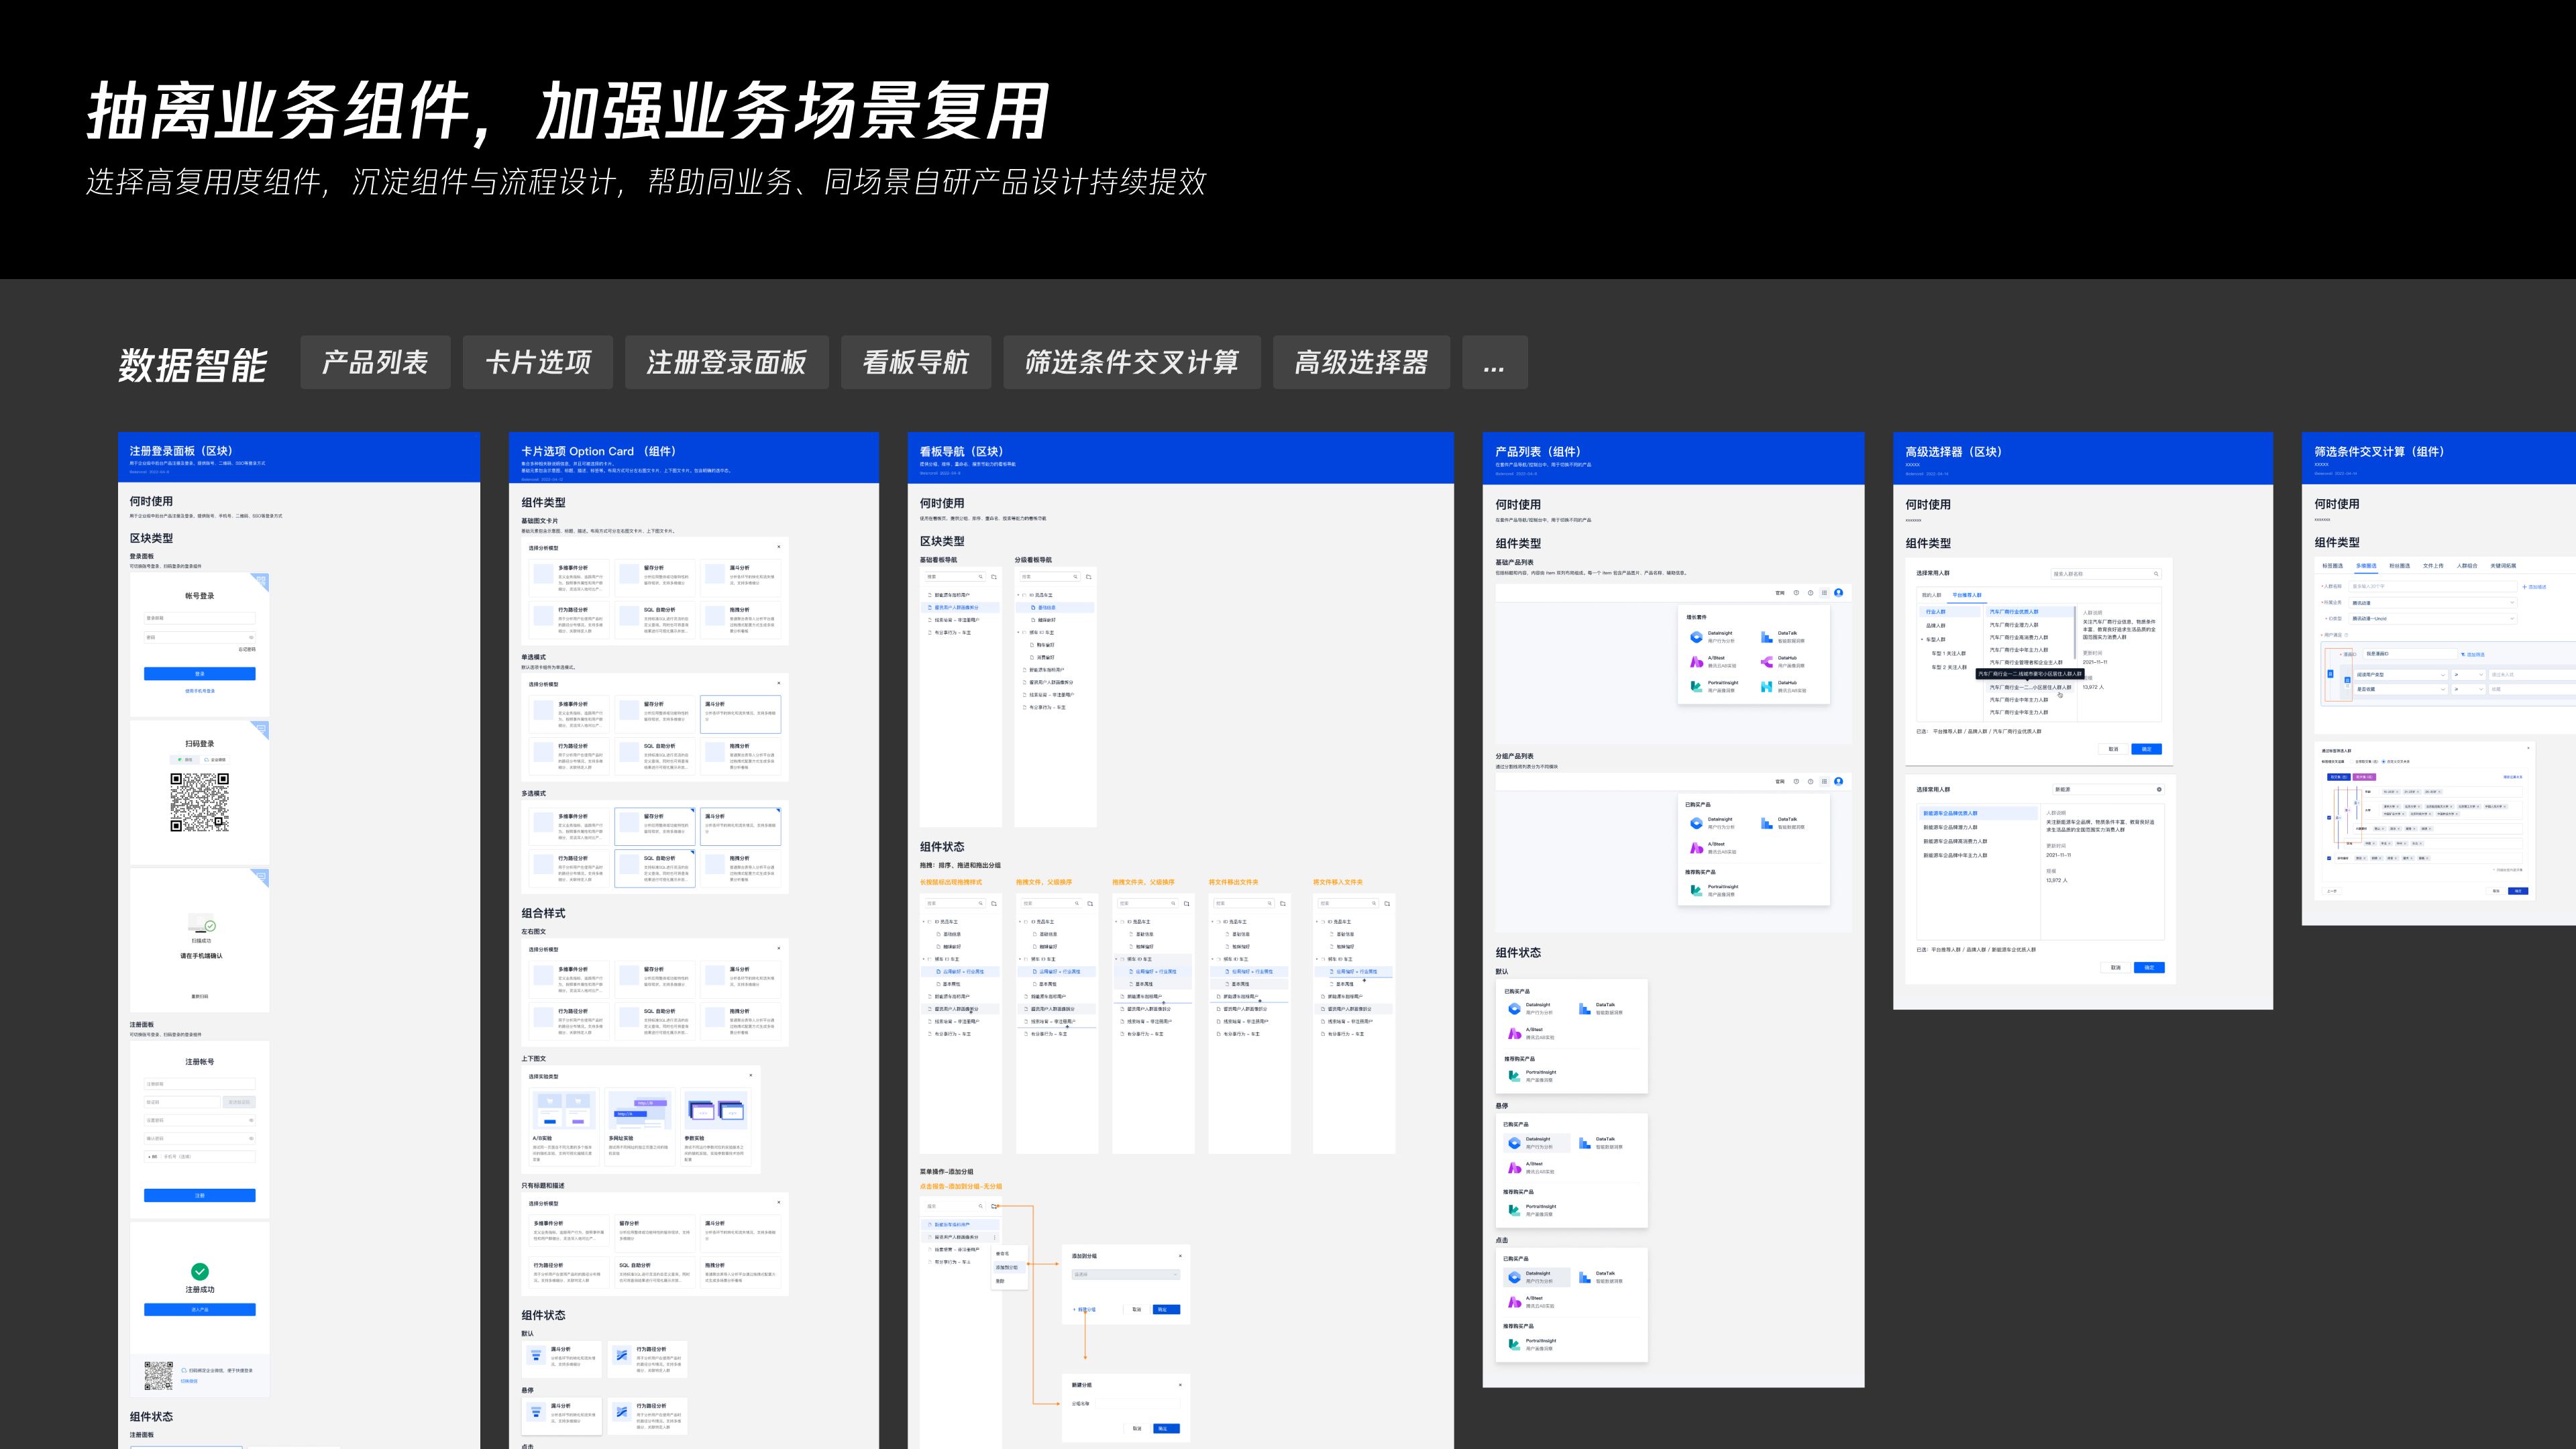This screenshot has height=1449, width=2576.
Task: Open the app grid icon under 基础产品列表
Action: click(1824, 593)
